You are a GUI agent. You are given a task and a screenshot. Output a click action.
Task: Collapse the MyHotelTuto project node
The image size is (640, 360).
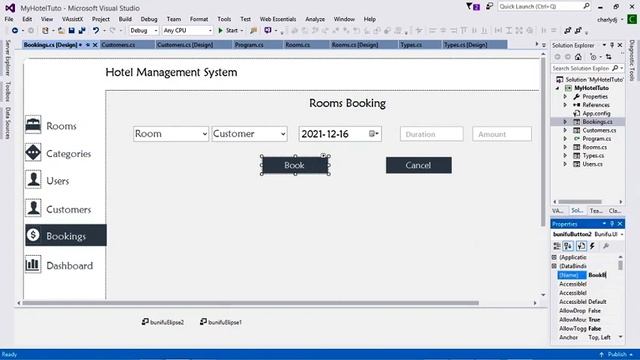[x=558, y=88]
